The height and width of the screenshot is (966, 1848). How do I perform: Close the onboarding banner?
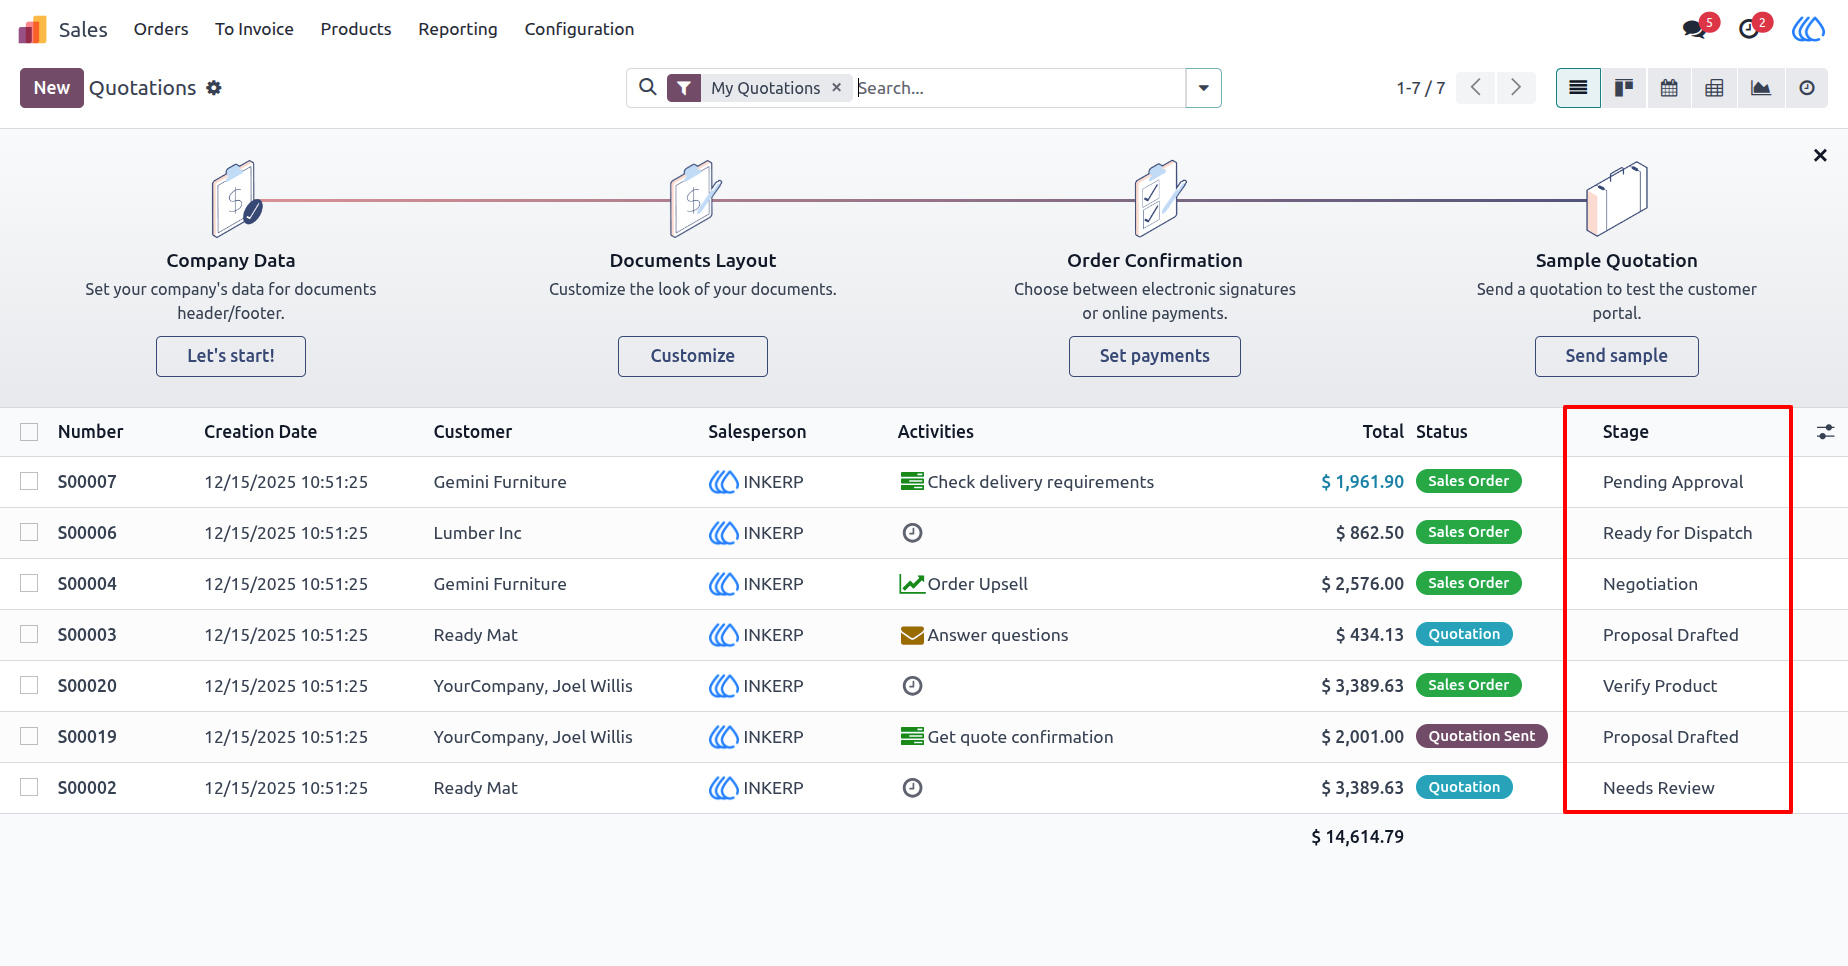pos(1820,155)
